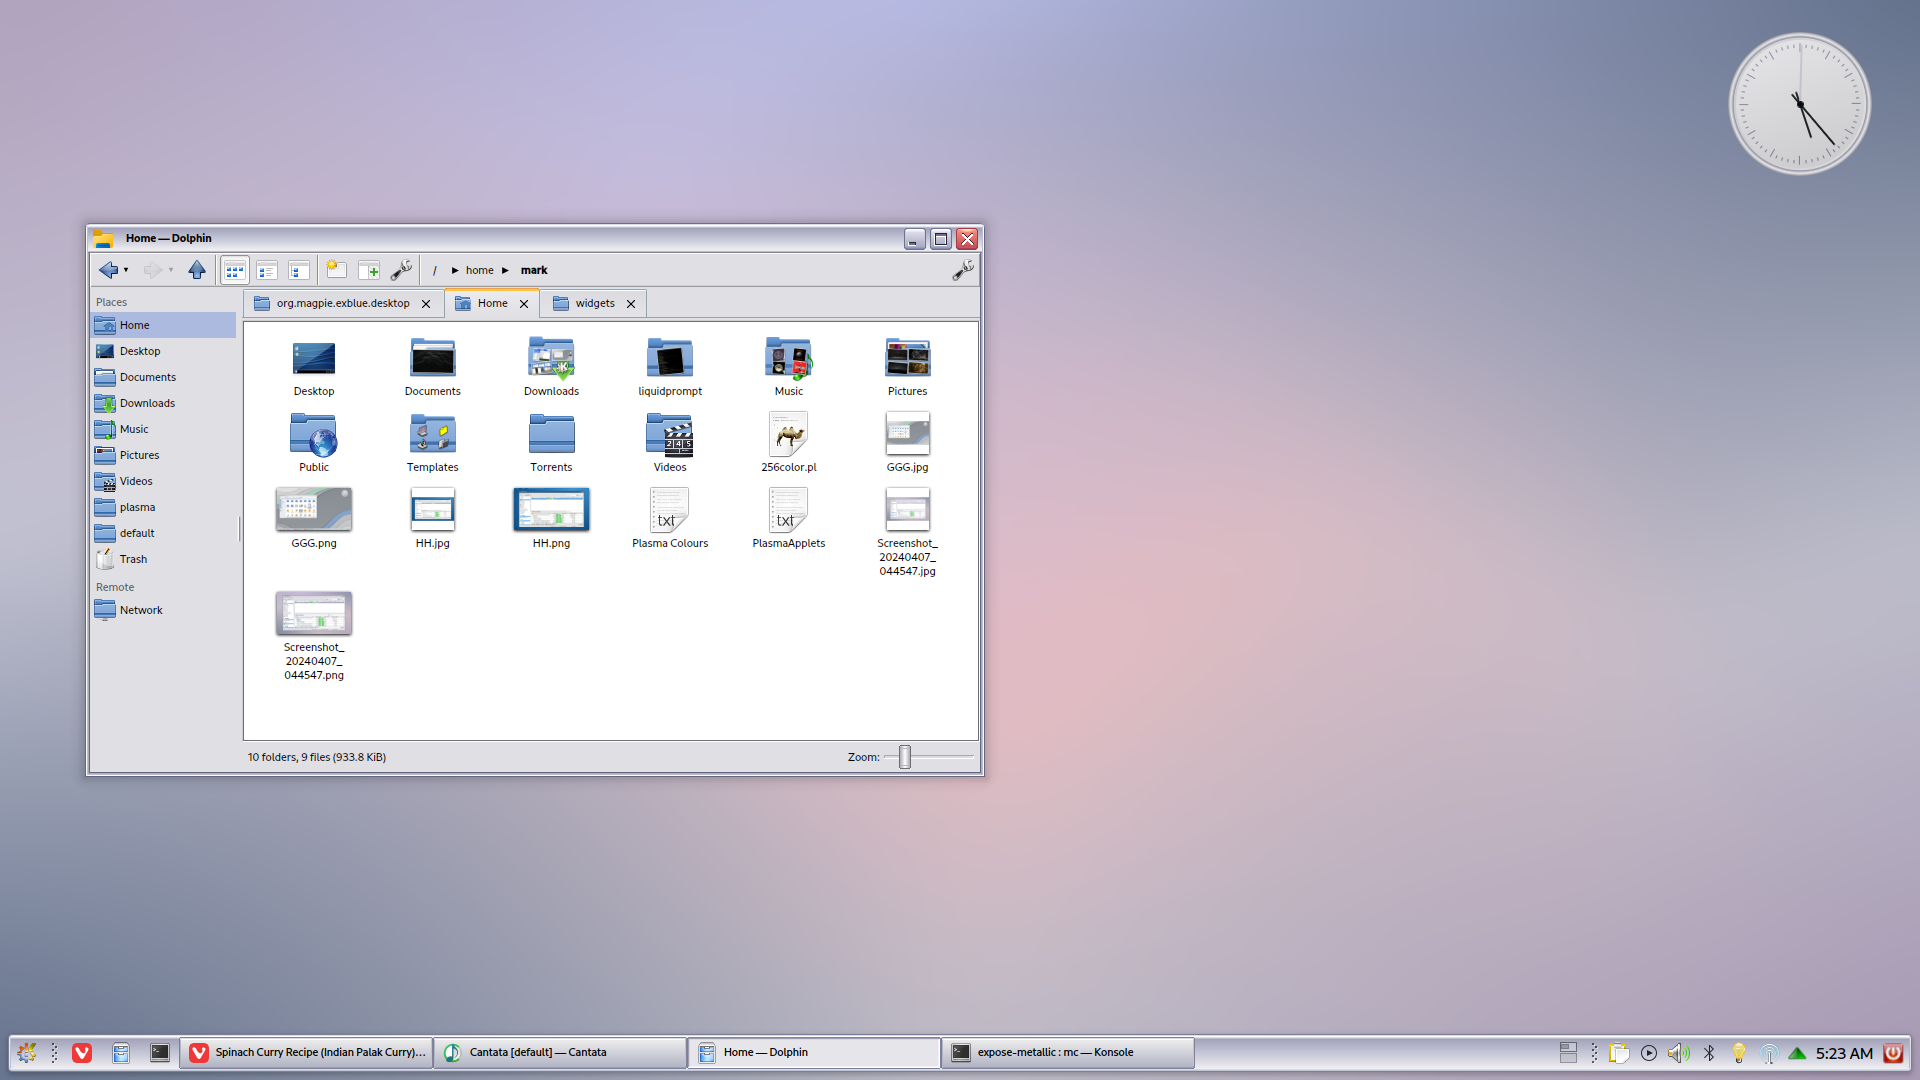
Task: Open default in Places panel
Action: click(164, 533)
